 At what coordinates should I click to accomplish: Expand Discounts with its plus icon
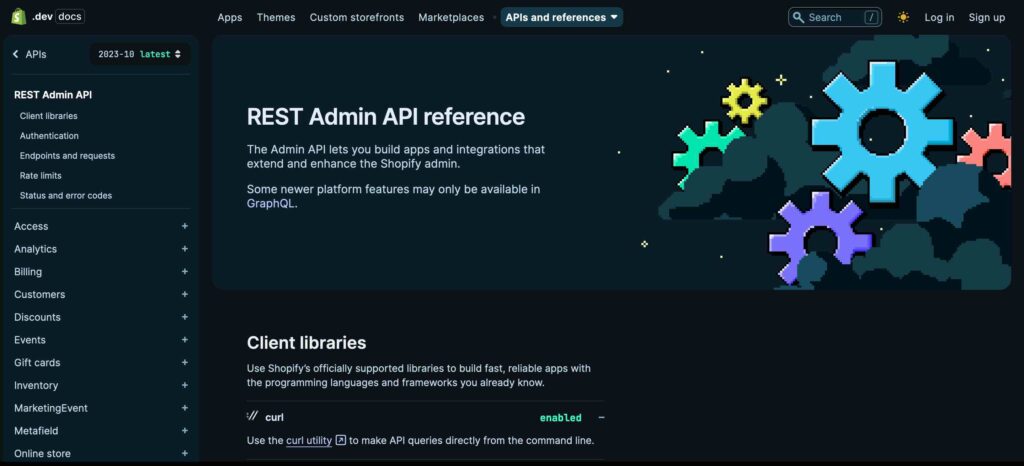pyautogui.click(x=185, y=317)
